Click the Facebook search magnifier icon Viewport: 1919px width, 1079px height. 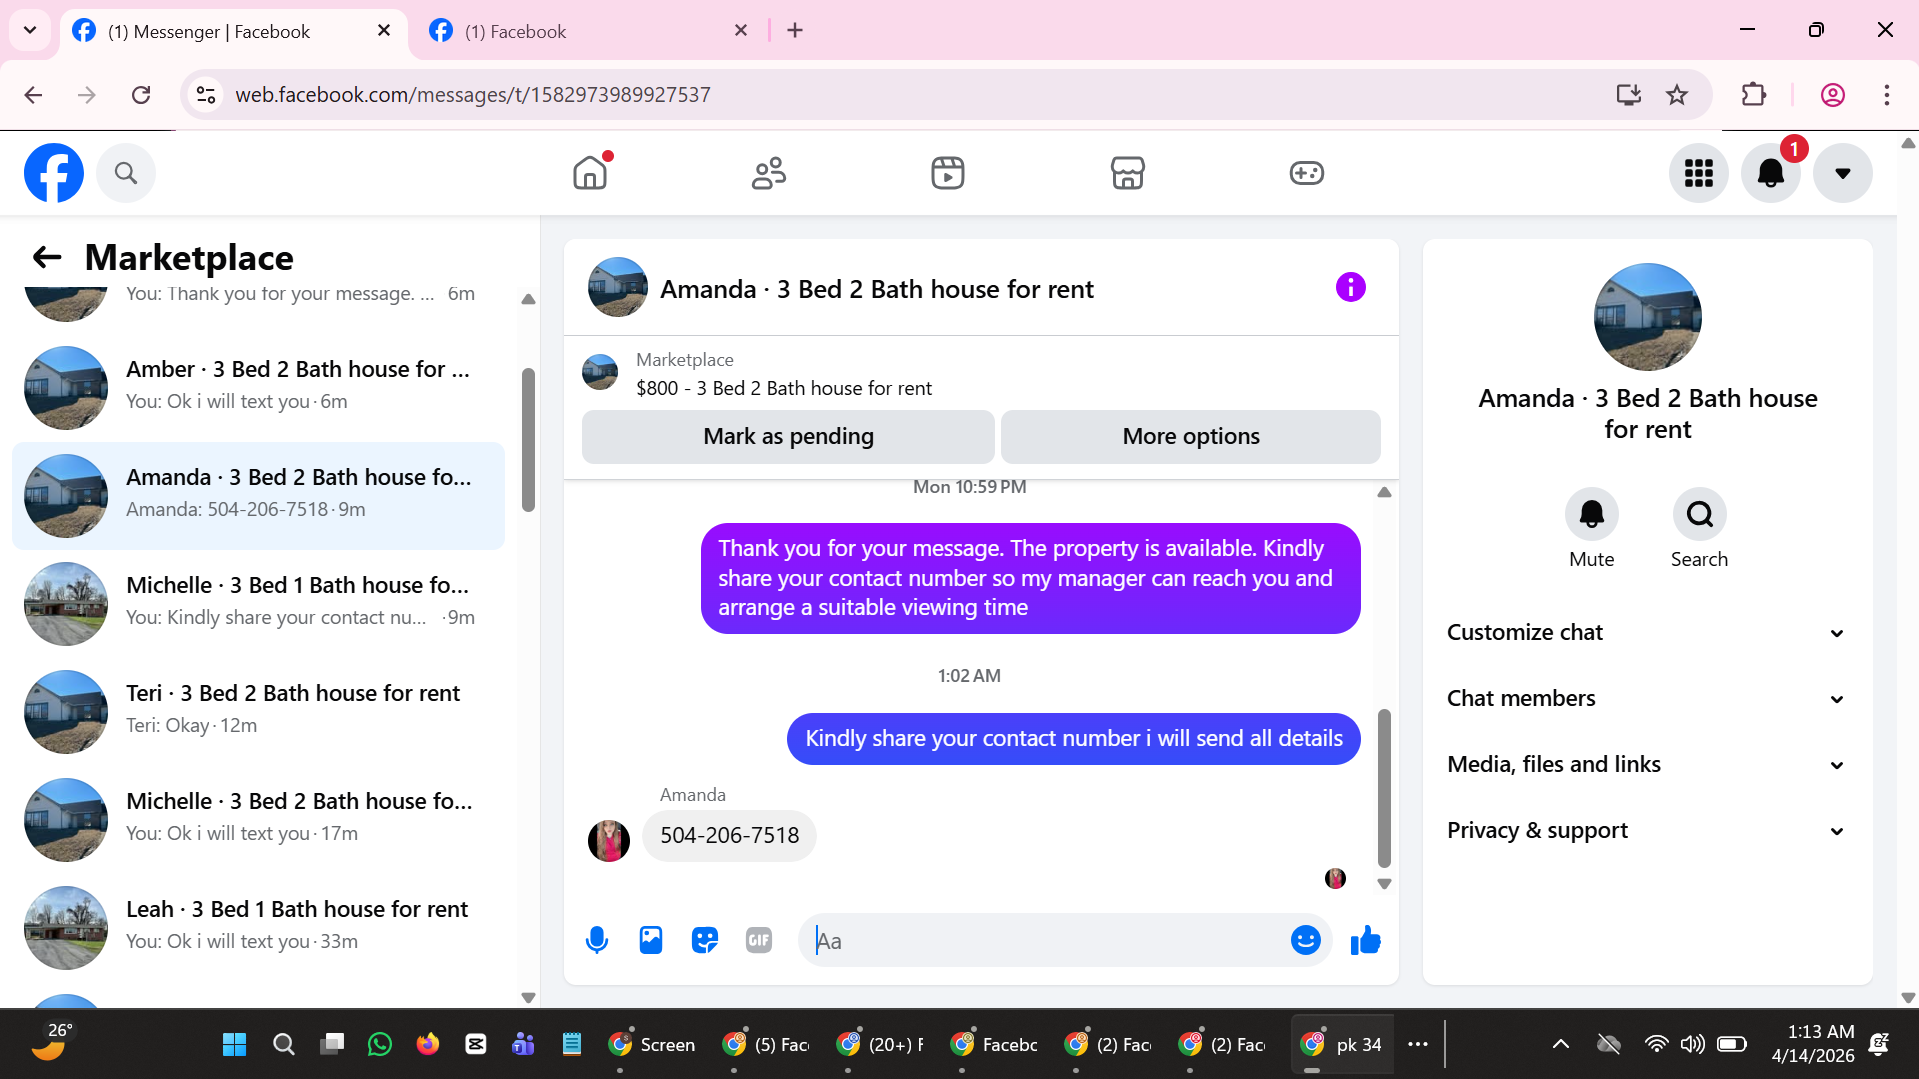click(126, 173)
